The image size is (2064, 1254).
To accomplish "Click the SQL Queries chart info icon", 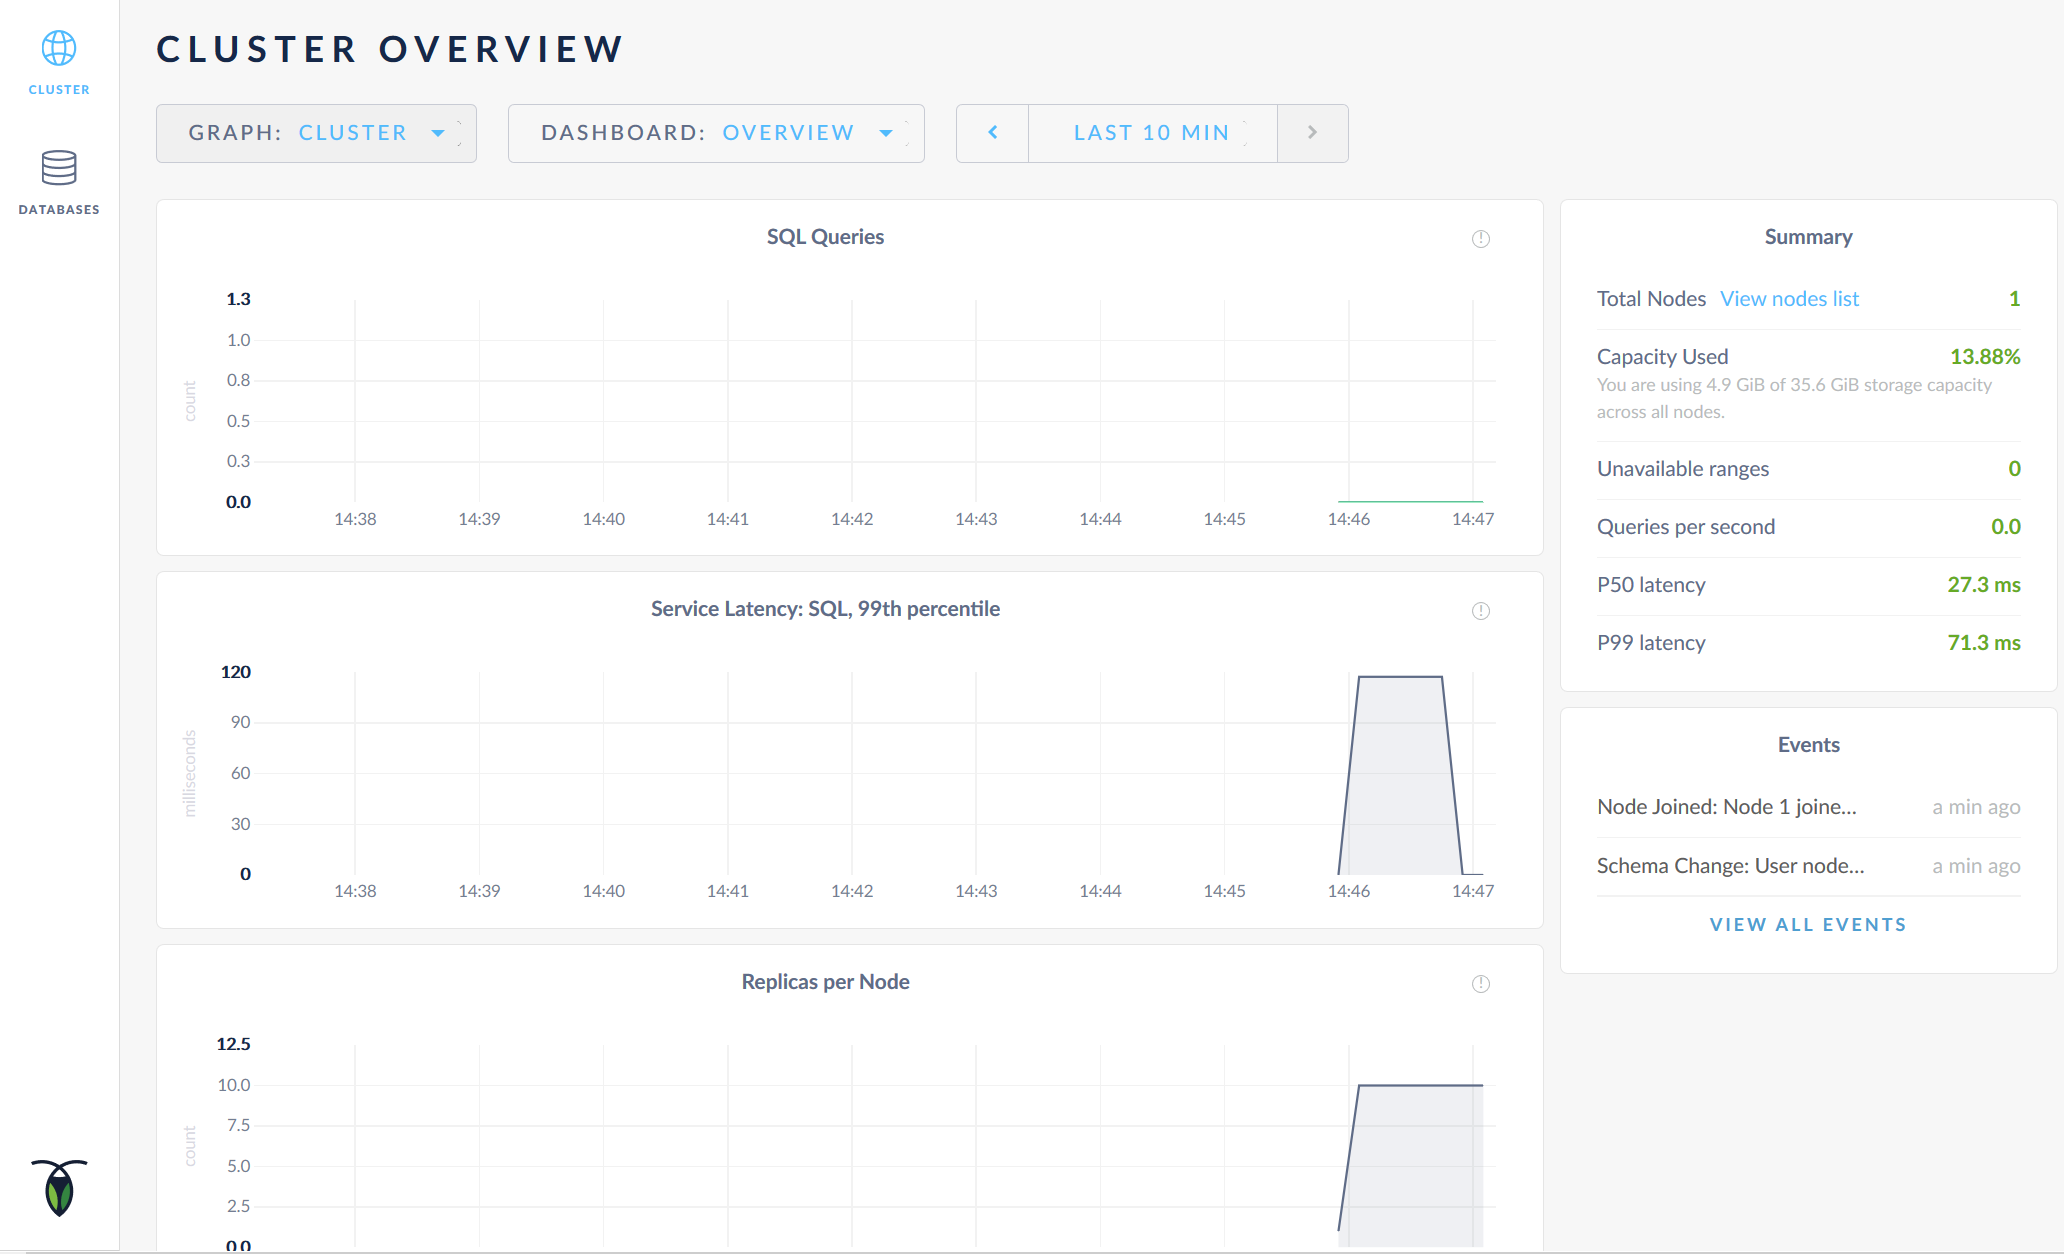I will 1480,239.
